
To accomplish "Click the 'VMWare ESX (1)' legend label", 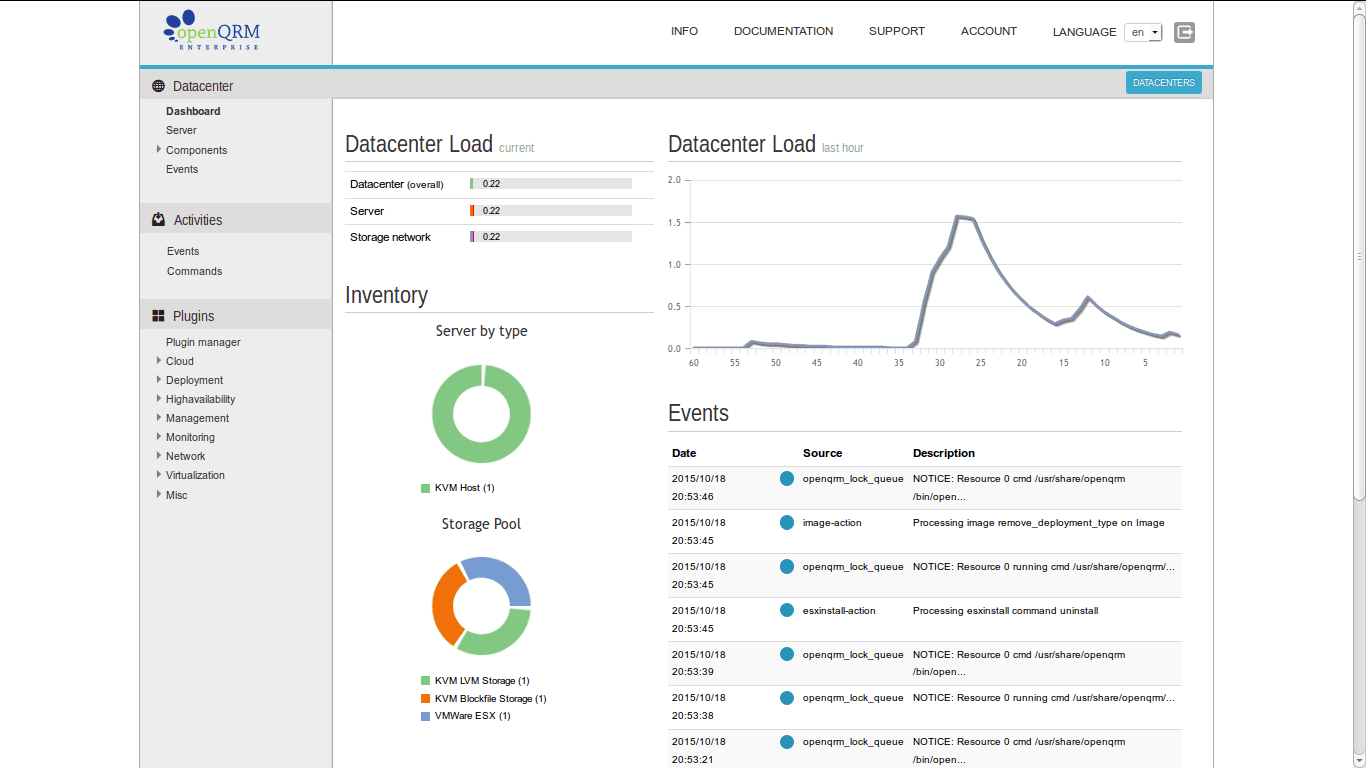I will pos(473,716).
